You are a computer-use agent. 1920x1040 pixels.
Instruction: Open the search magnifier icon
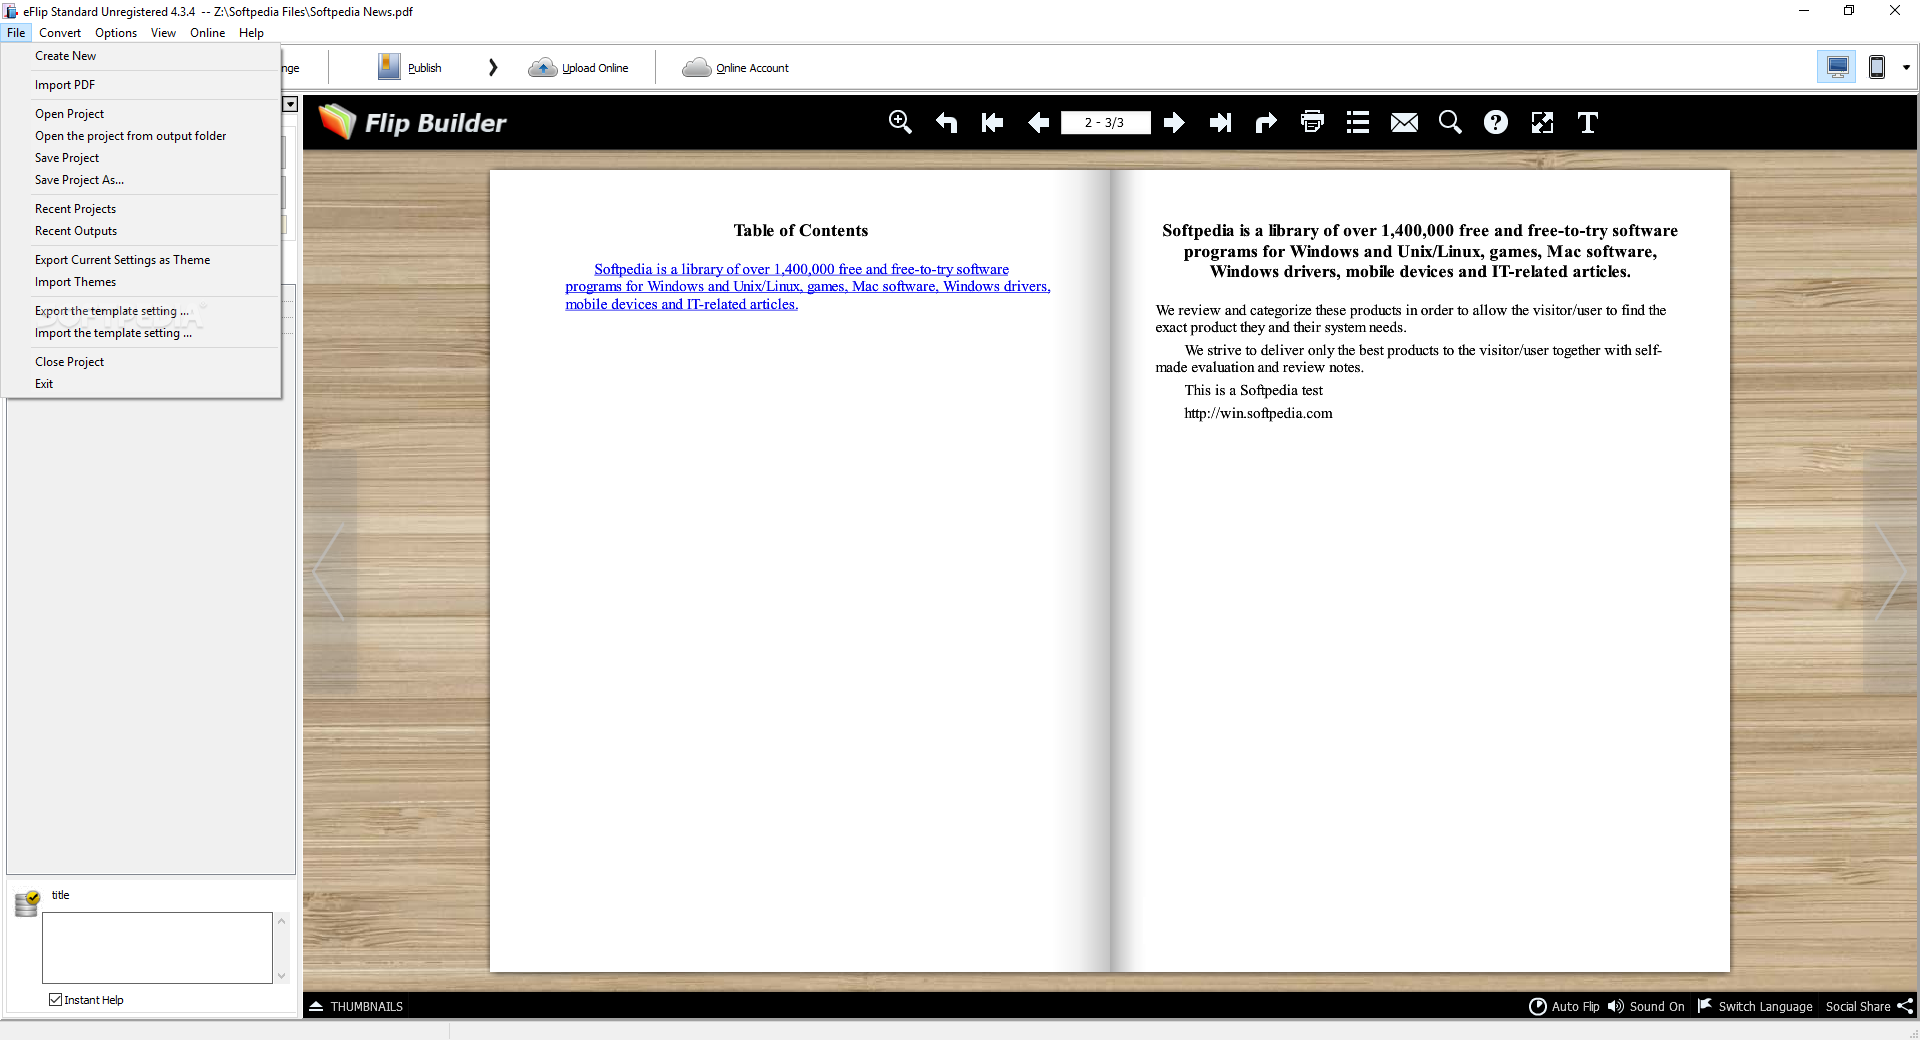(1450, 122)
